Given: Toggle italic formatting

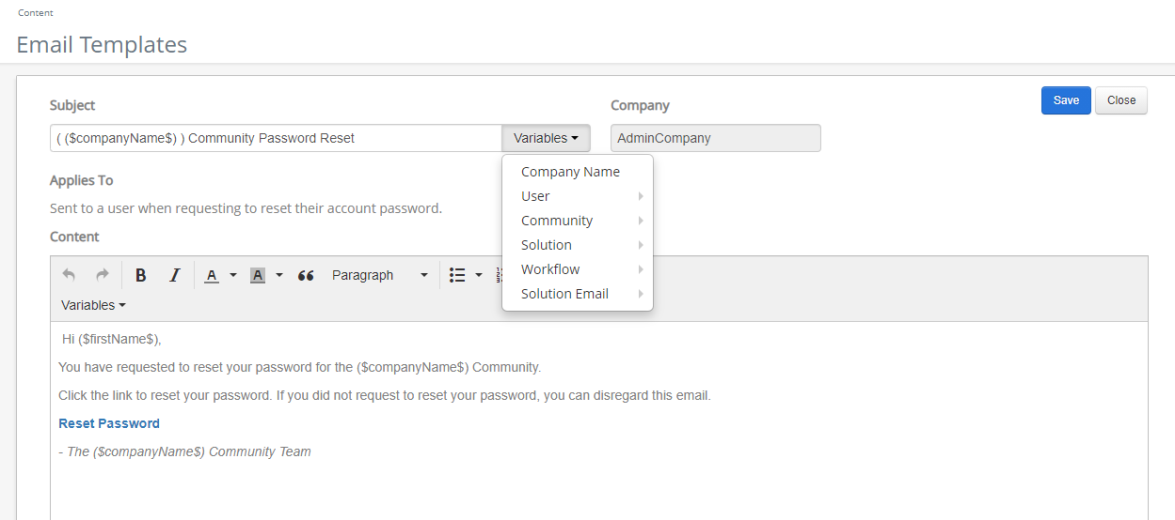Looking at the screenshot, I should (174, 275).
